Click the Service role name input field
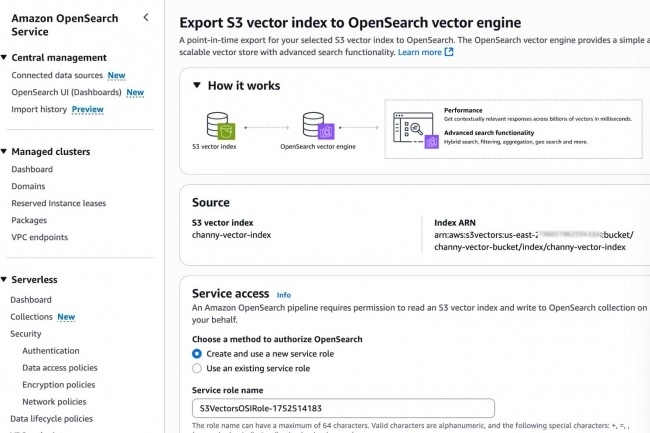The width and height of the screenshot is (650, 433). (342, 408)
